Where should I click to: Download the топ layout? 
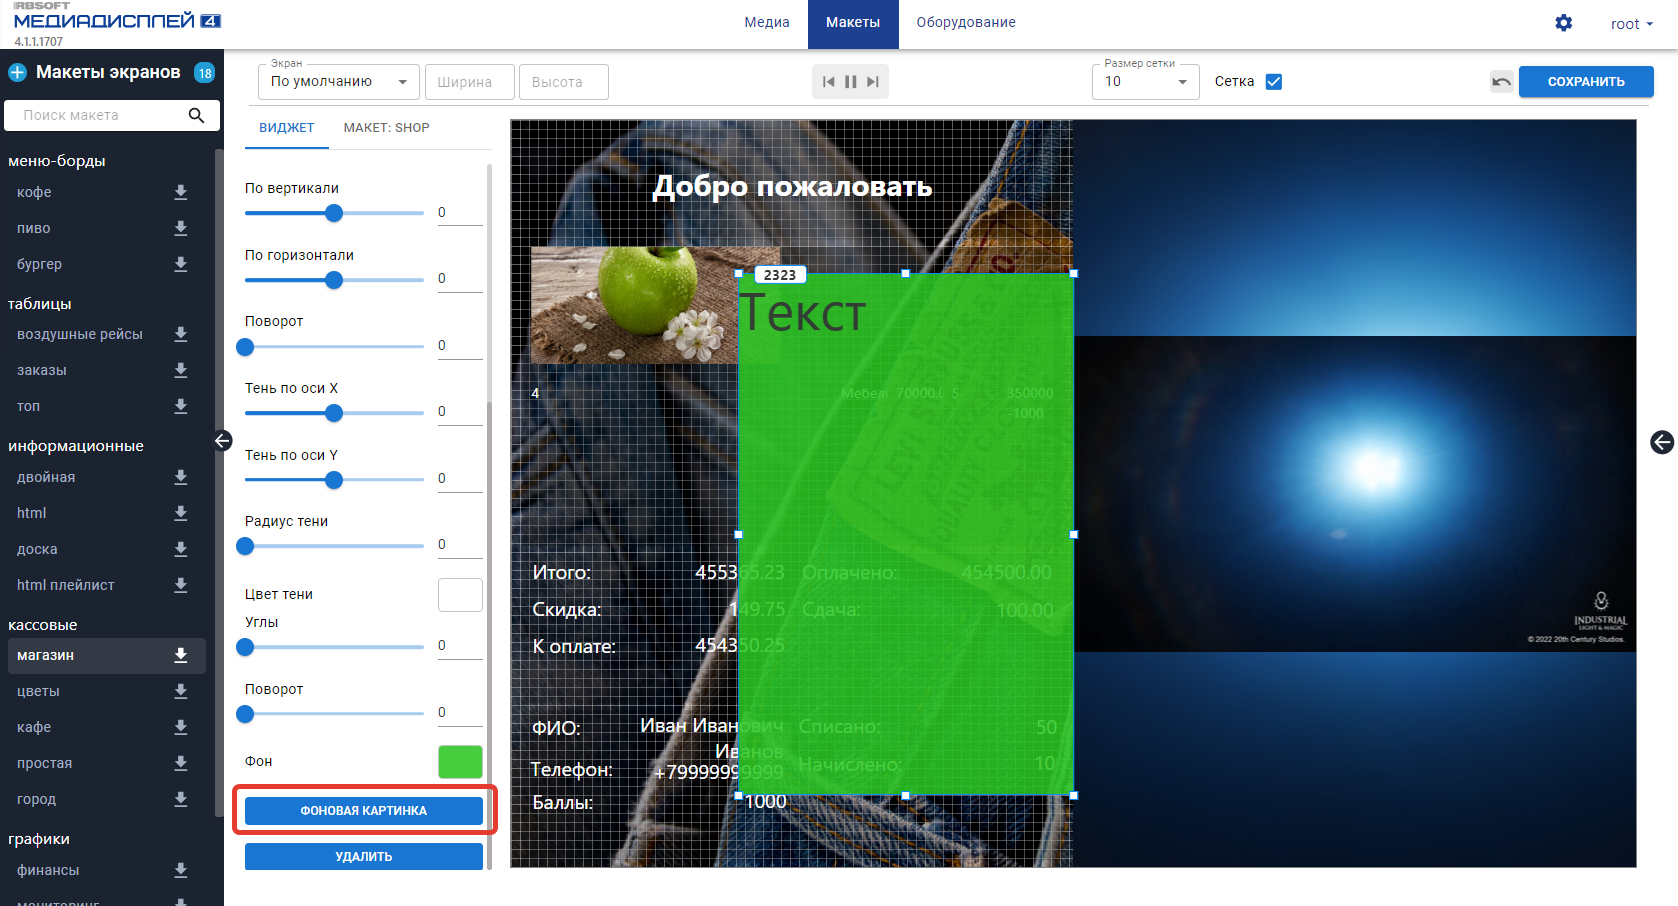click(181, 406)
